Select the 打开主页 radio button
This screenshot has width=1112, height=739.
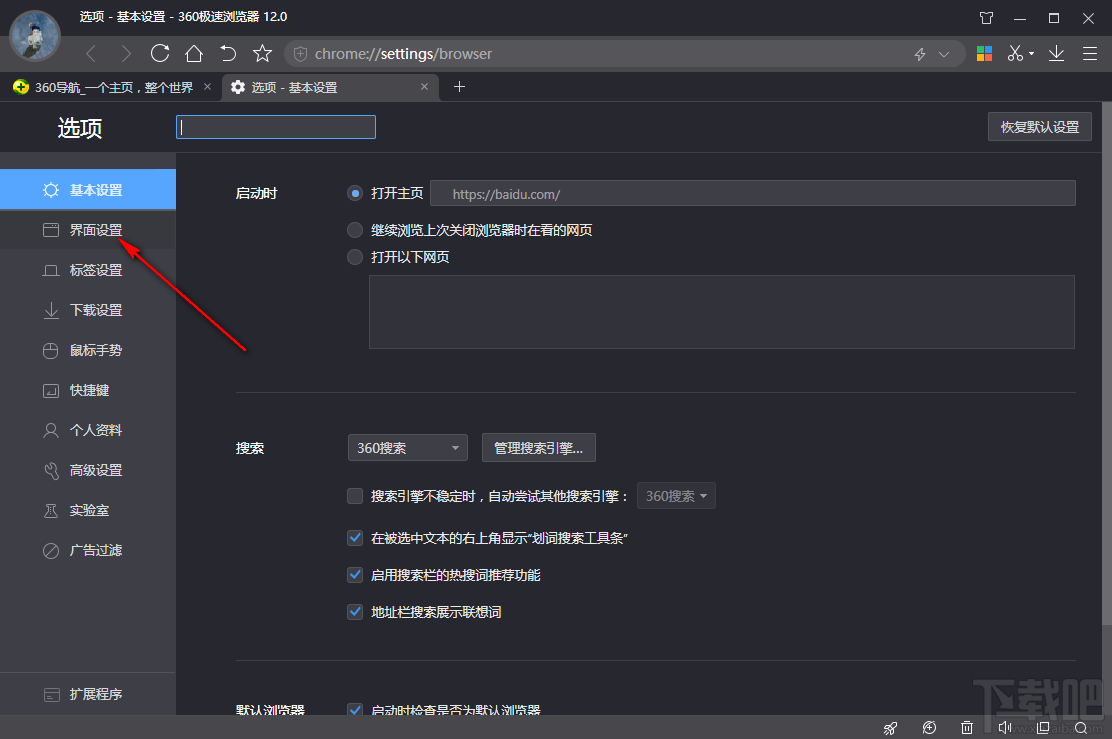click(x=355, y=193)
